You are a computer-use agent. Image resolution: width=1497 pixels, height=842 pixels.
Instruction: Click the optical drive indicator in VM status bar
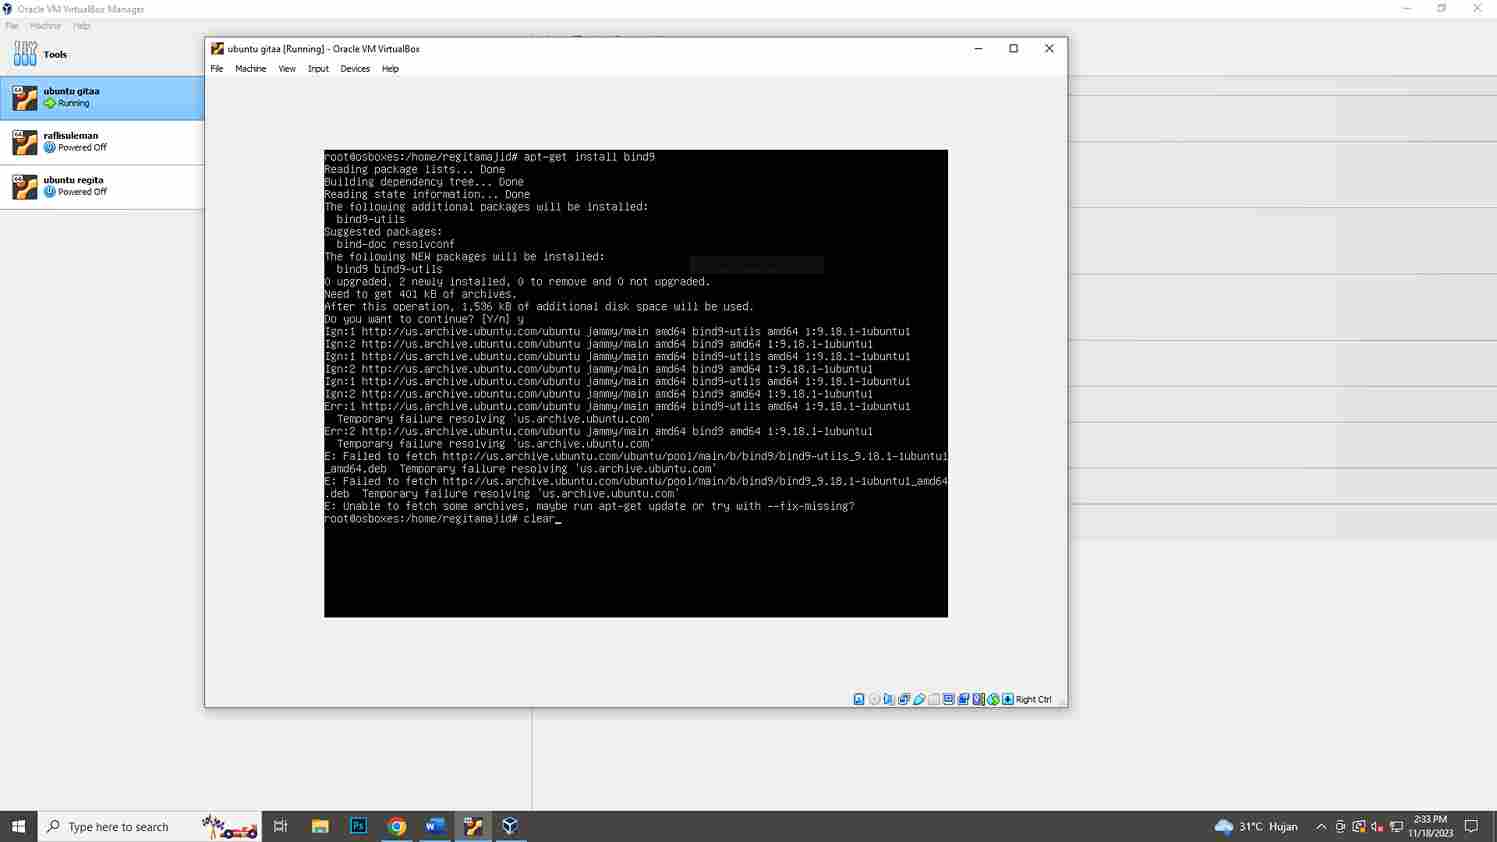pos(874,699)
